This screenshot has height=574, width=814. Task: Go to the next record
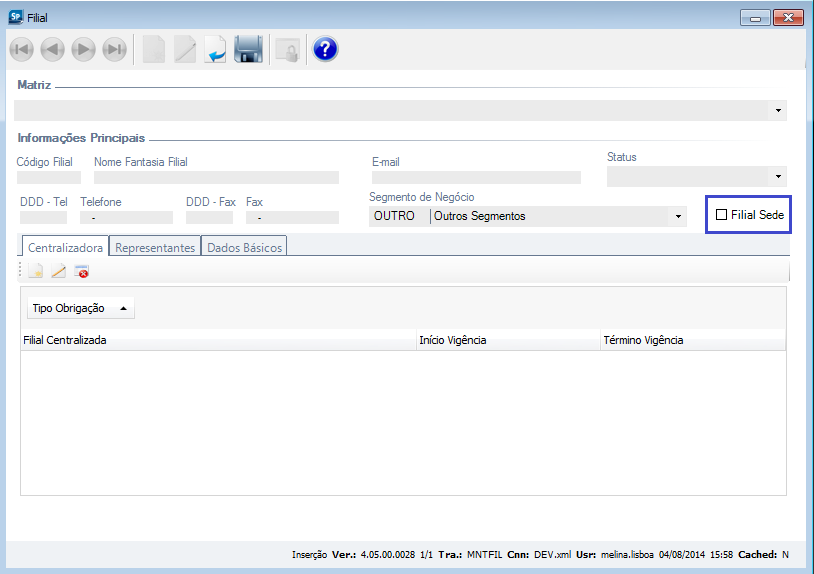pos(84,49)
